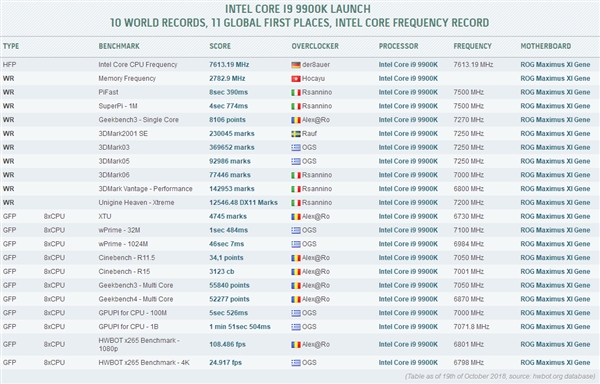Click the Italian flag in Unigine Heaven row
This screenshot has height=384, width=600.
(296, 203)
